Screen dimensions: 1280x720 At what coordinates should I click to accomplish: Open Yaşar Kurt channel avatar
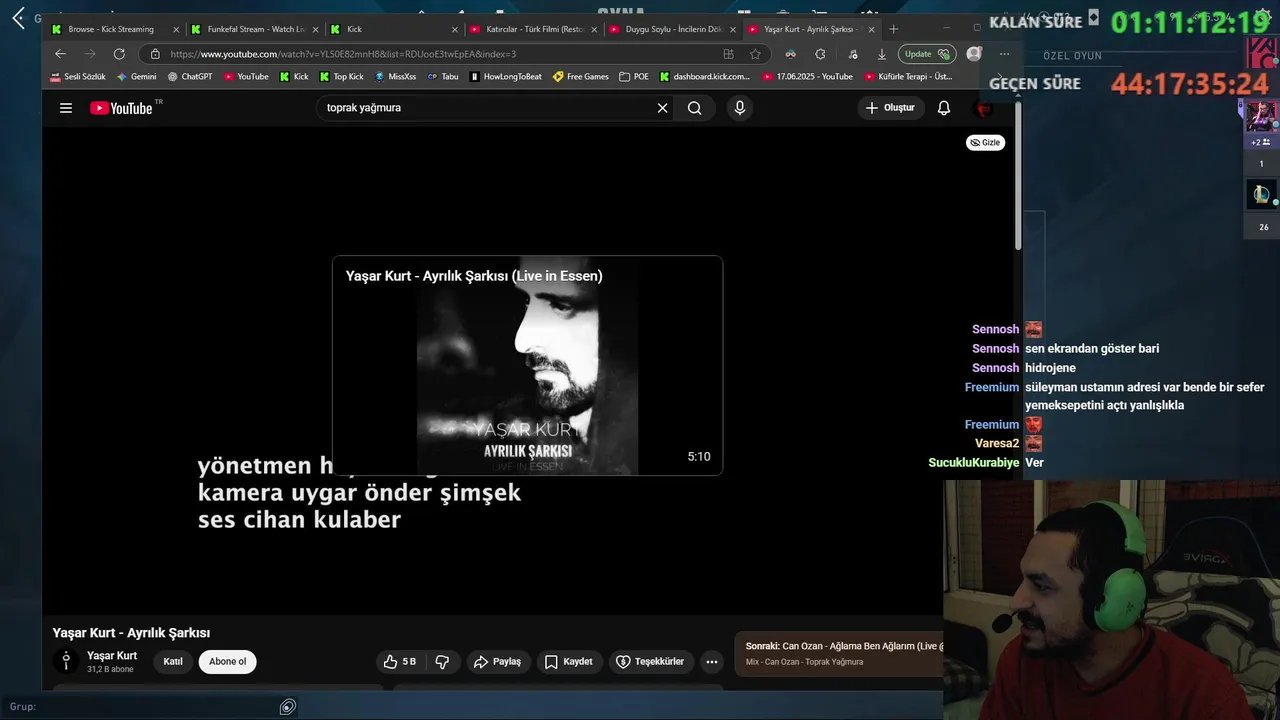pyautogui.click(x=66, y=661)
